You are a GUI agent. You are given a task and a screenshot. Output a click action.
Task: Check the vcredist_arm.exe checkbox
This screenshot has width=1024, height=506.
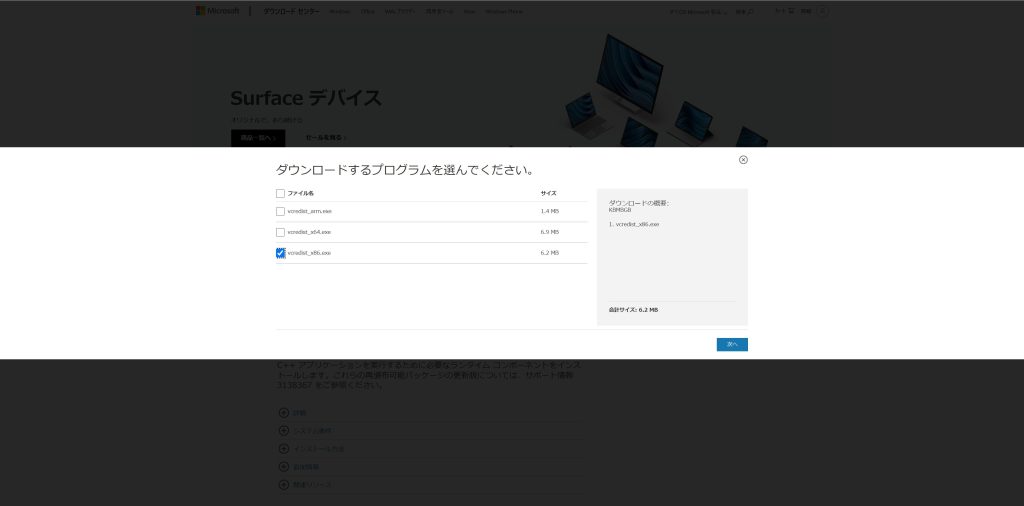pos(280,212)
